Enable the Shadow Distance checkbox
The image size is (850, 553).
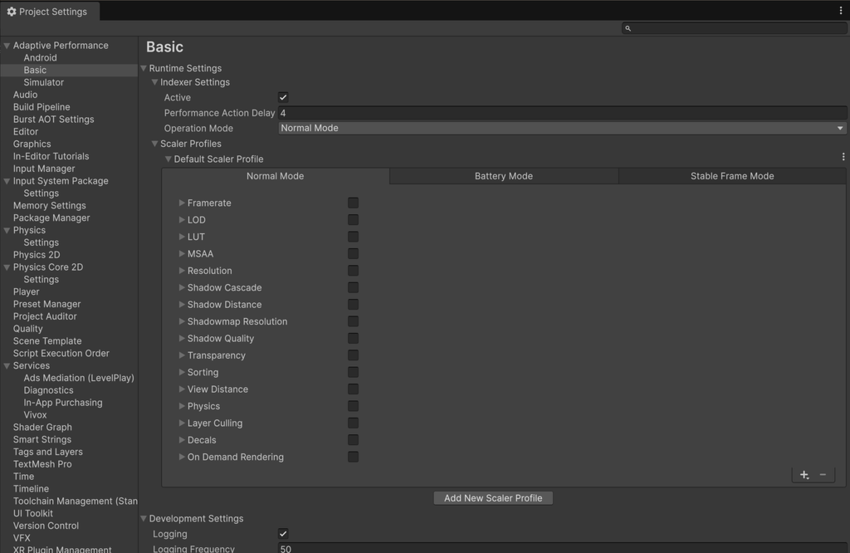pos(353,305)
